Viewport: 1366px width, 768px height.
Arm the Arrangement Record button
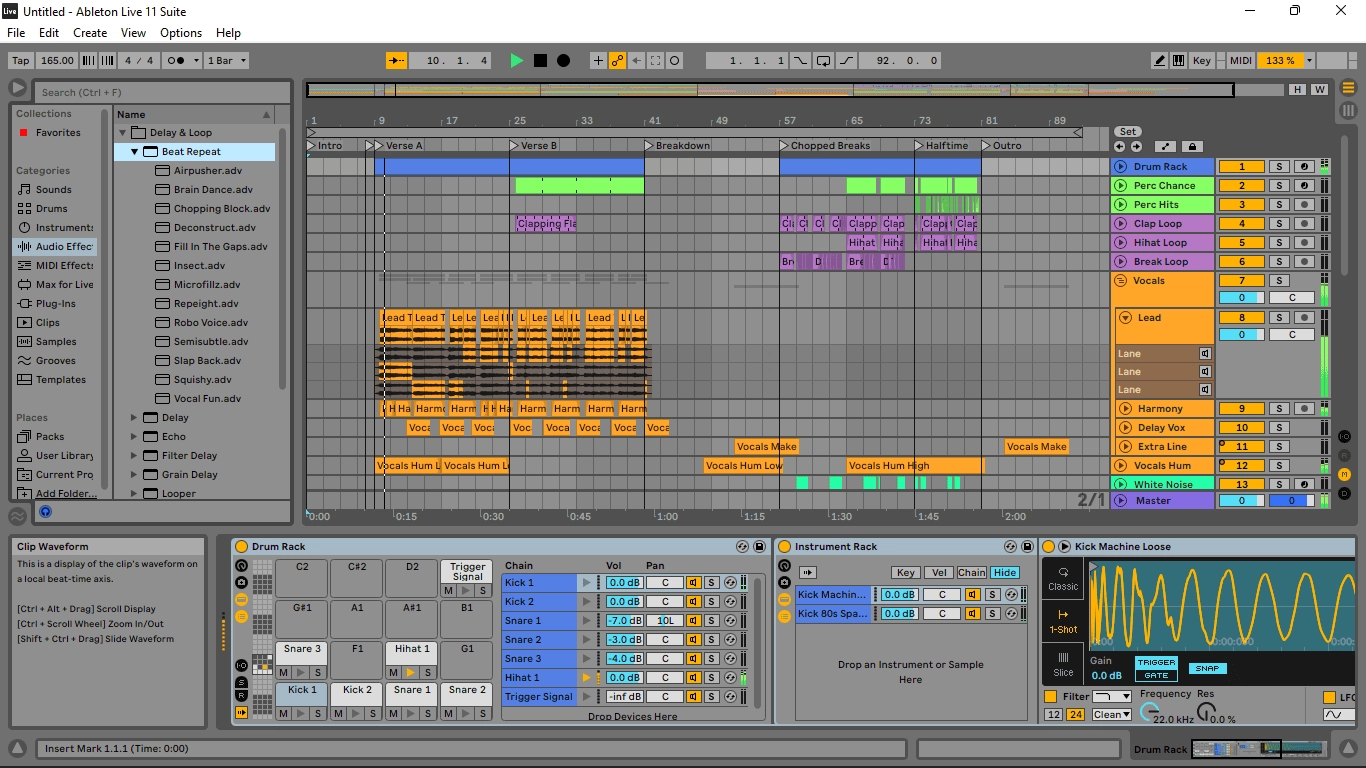click(x=563, y=61)
